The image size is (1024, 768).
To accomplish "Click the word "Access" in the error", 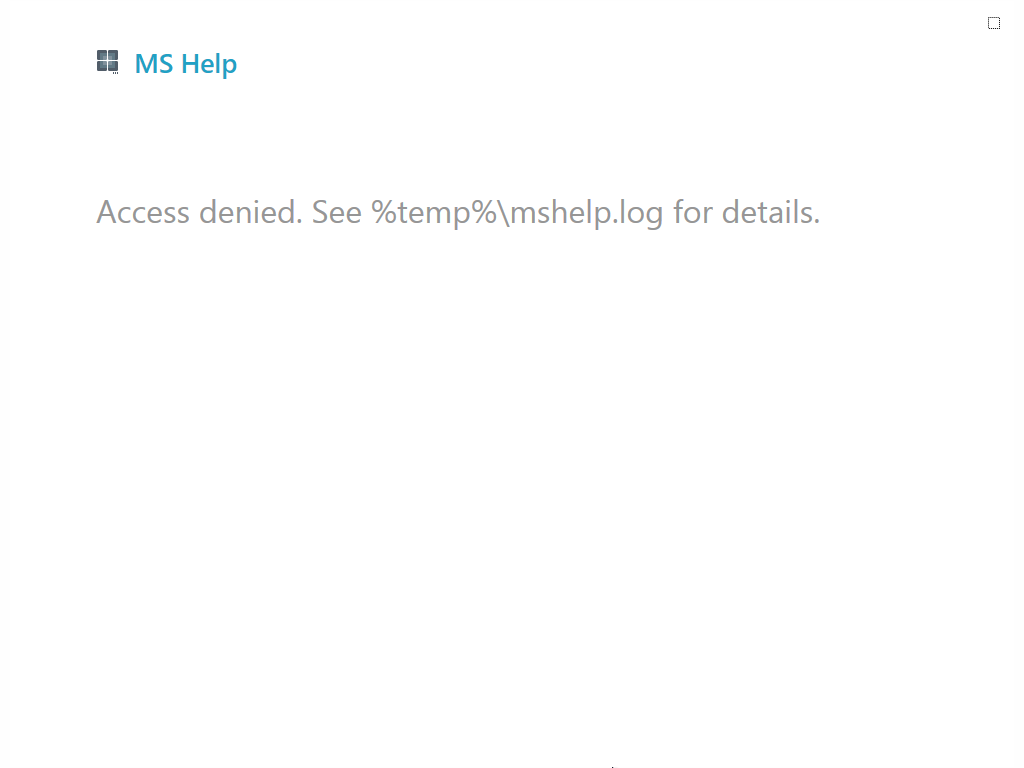I will tap(144, 212).
